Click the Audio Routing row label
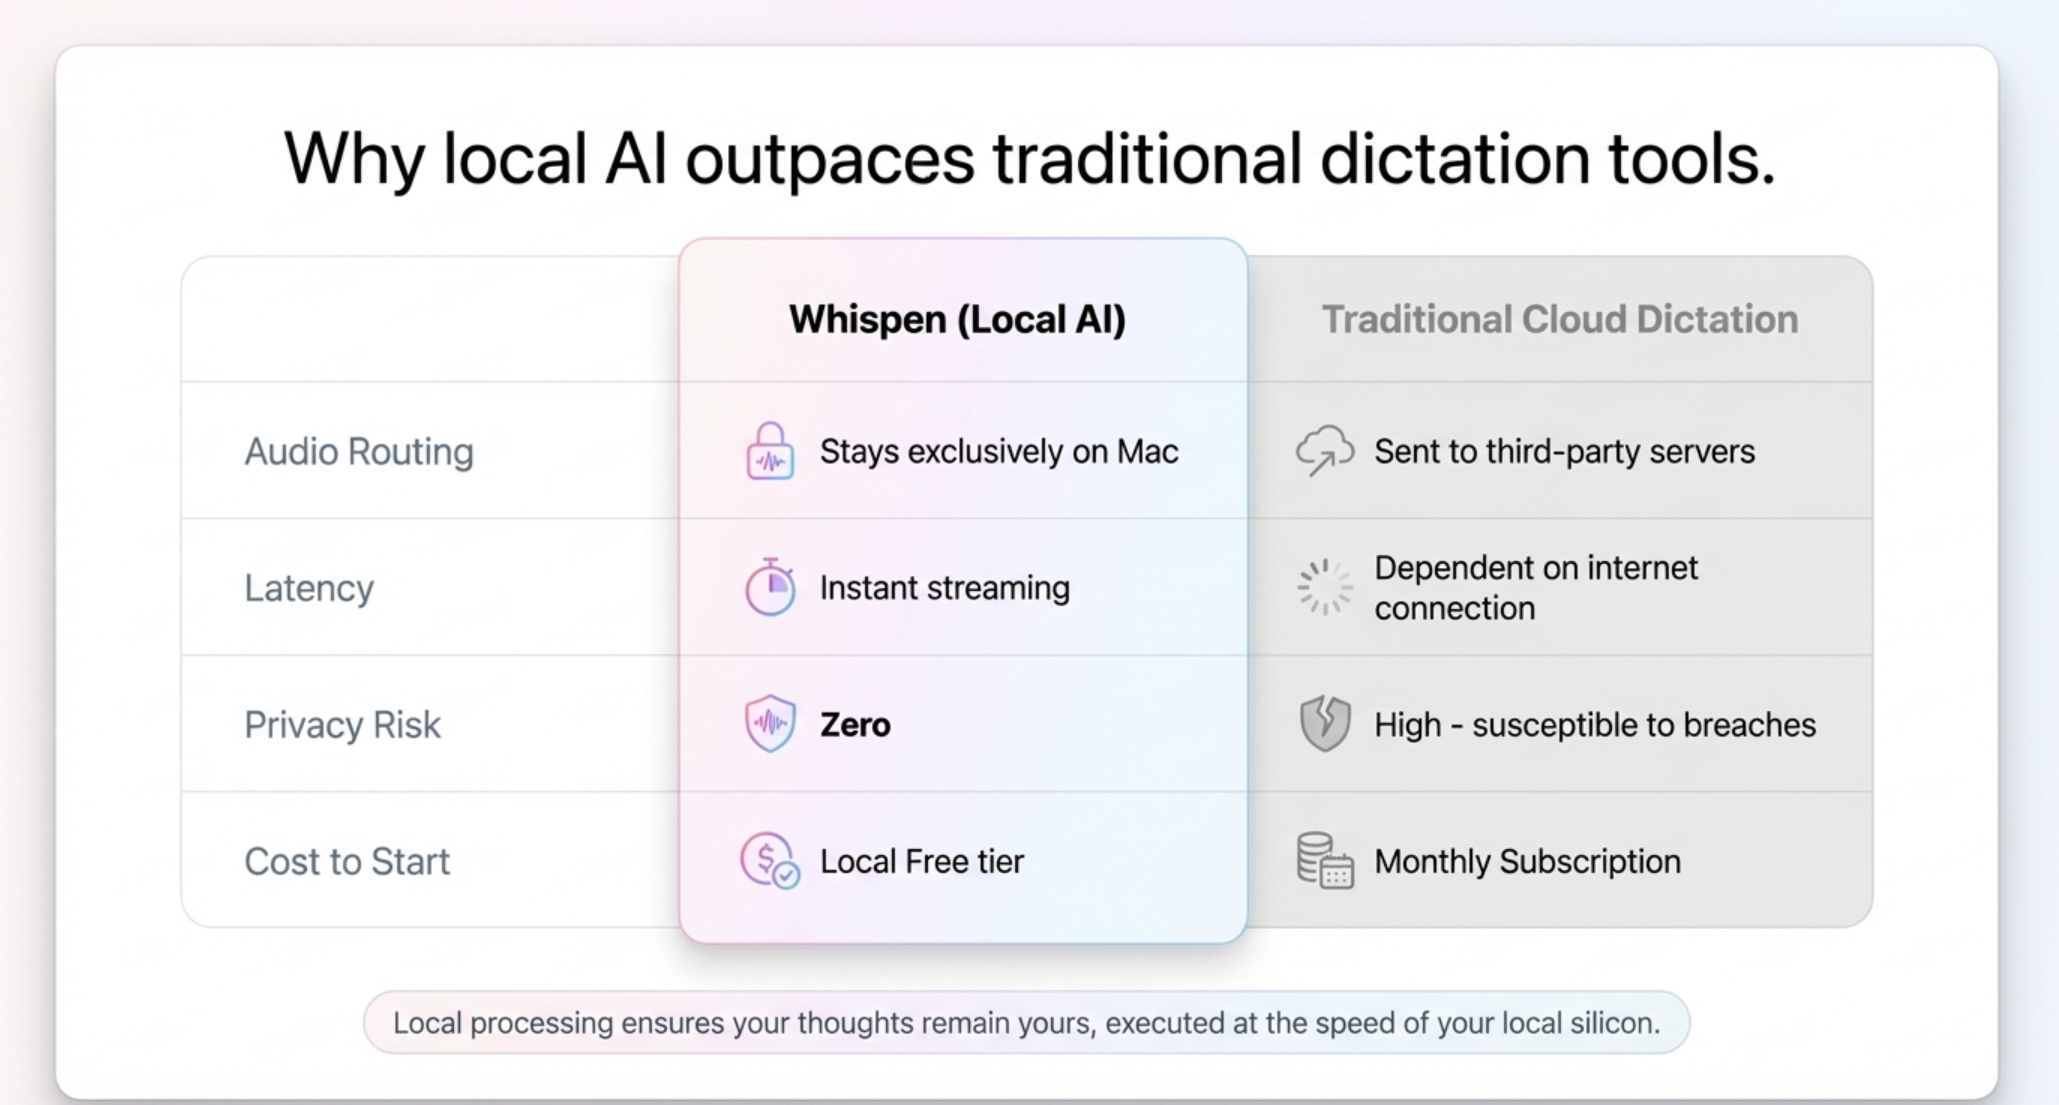Image resolution: width=2059 pixels, height=1105 pixels. point(359,452)
